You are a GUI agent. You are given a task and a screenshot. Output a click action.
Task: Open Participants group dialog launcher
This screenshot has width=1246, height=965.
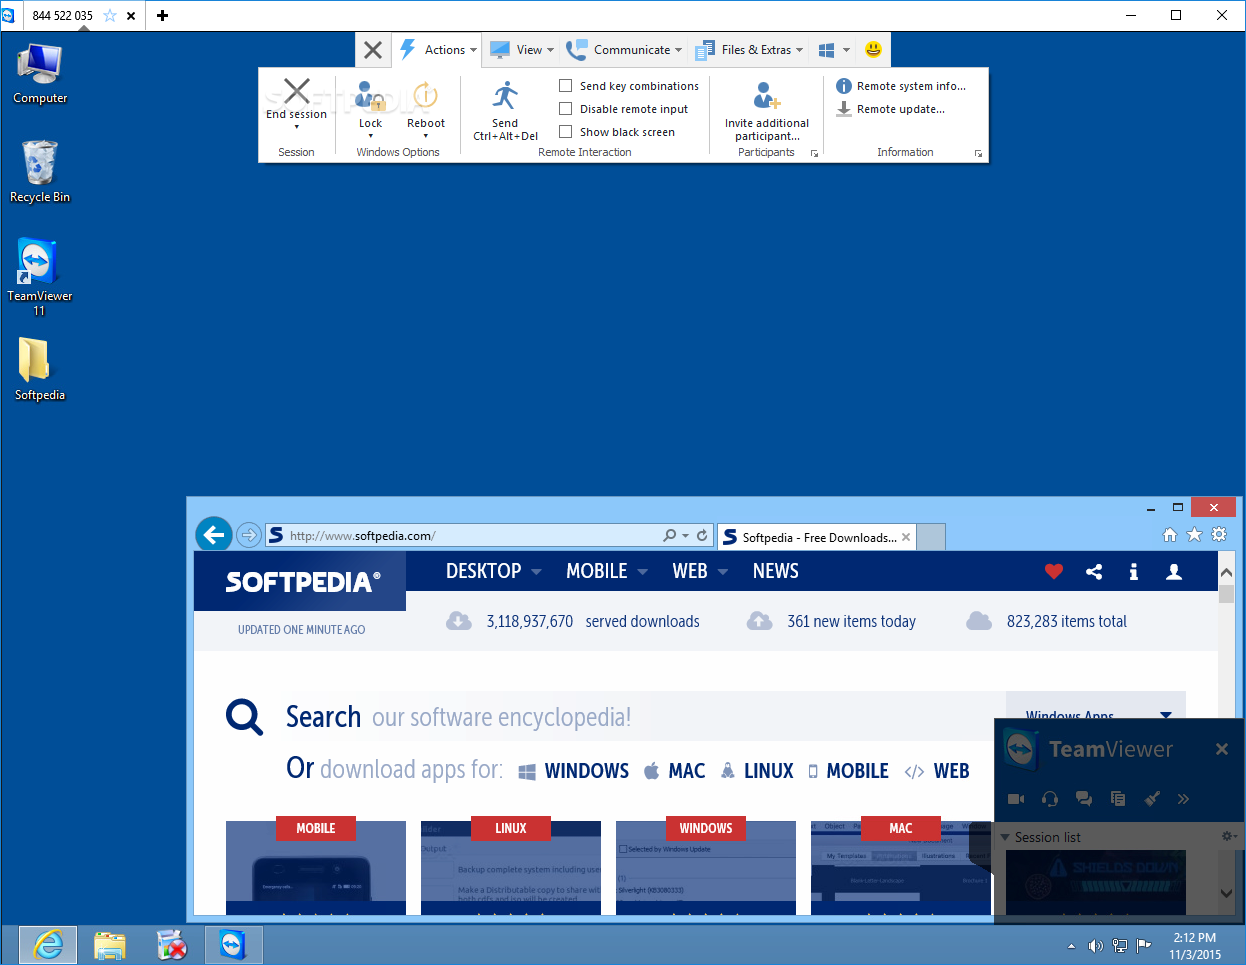(814, 154)
